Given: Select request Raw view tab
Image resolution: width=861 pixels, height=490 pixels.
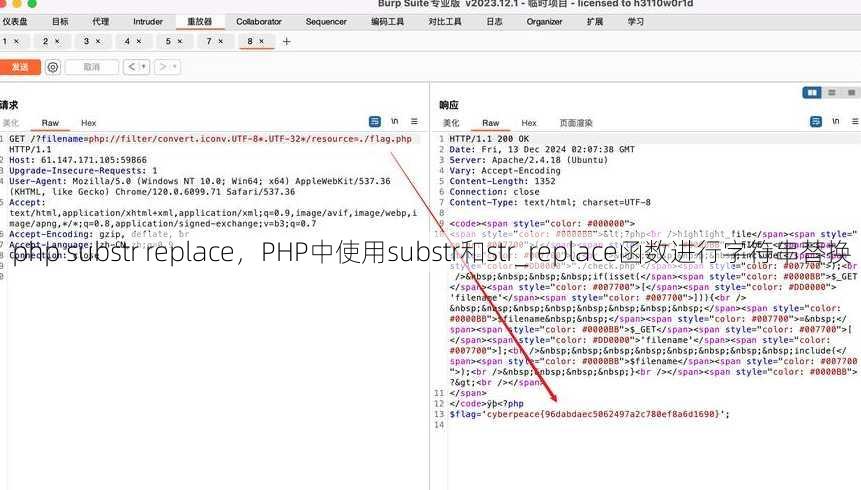Looking at the screenshot, I should (x=50, y=122).
